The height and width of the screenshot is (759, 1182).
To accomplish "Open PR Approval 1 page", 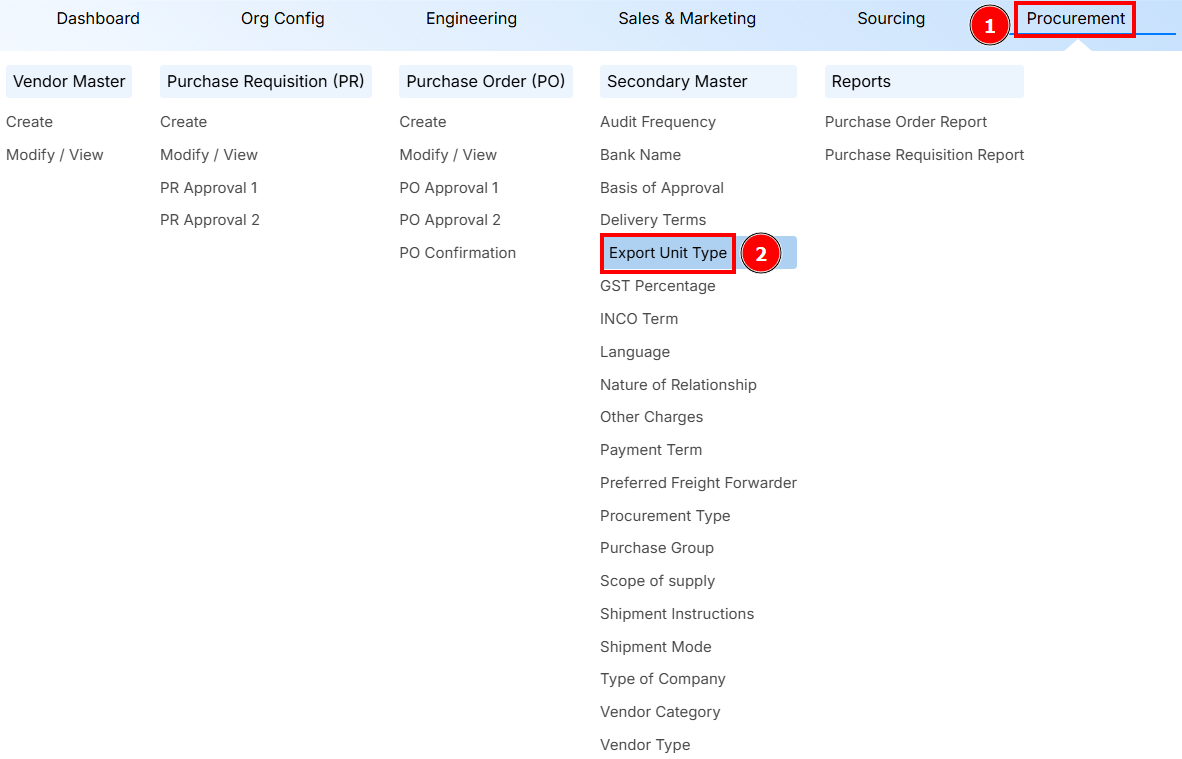I will [209, 187].
